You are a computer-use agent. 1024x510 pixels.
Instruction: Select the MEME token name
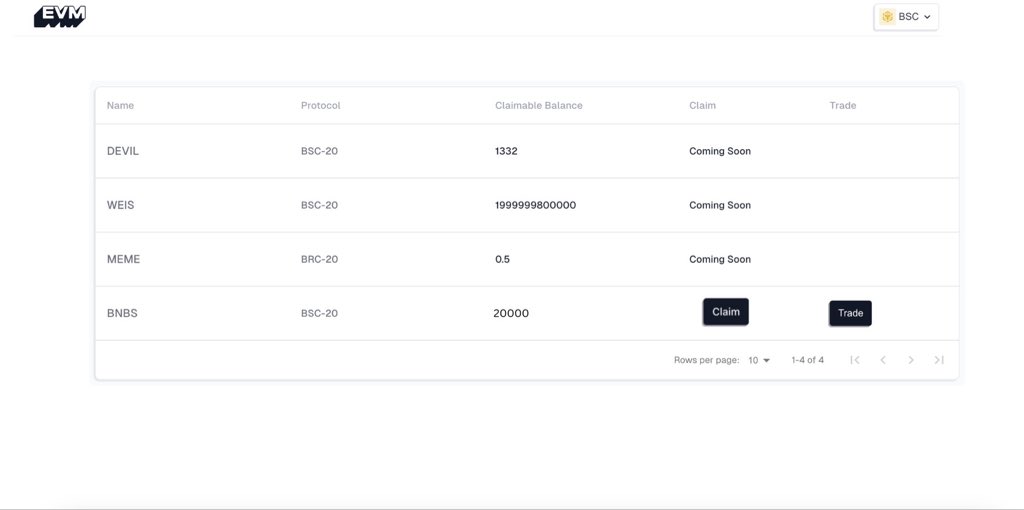pyautogui.click(x=123, y=259)
